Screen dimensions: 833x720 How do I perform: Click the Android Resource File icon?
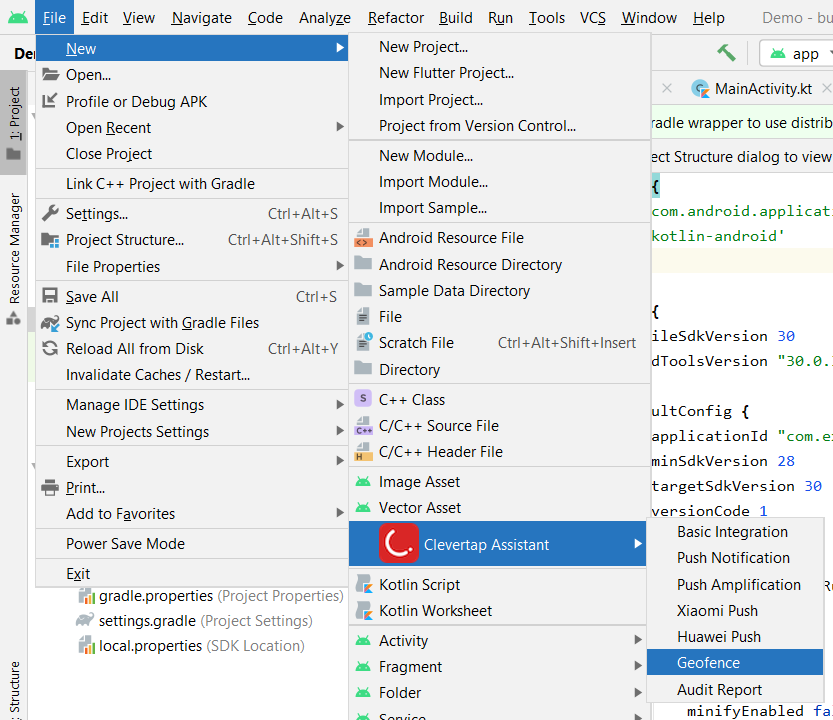[x=363, y=238]
